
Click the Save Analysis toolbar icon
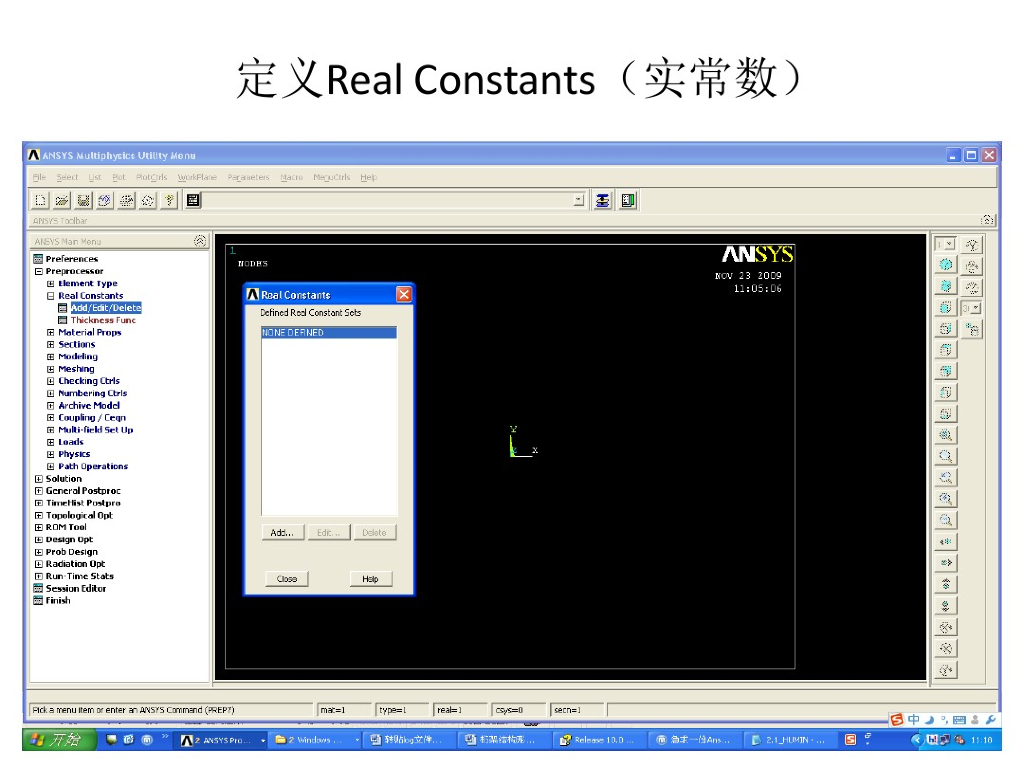[x=84, y=200]
